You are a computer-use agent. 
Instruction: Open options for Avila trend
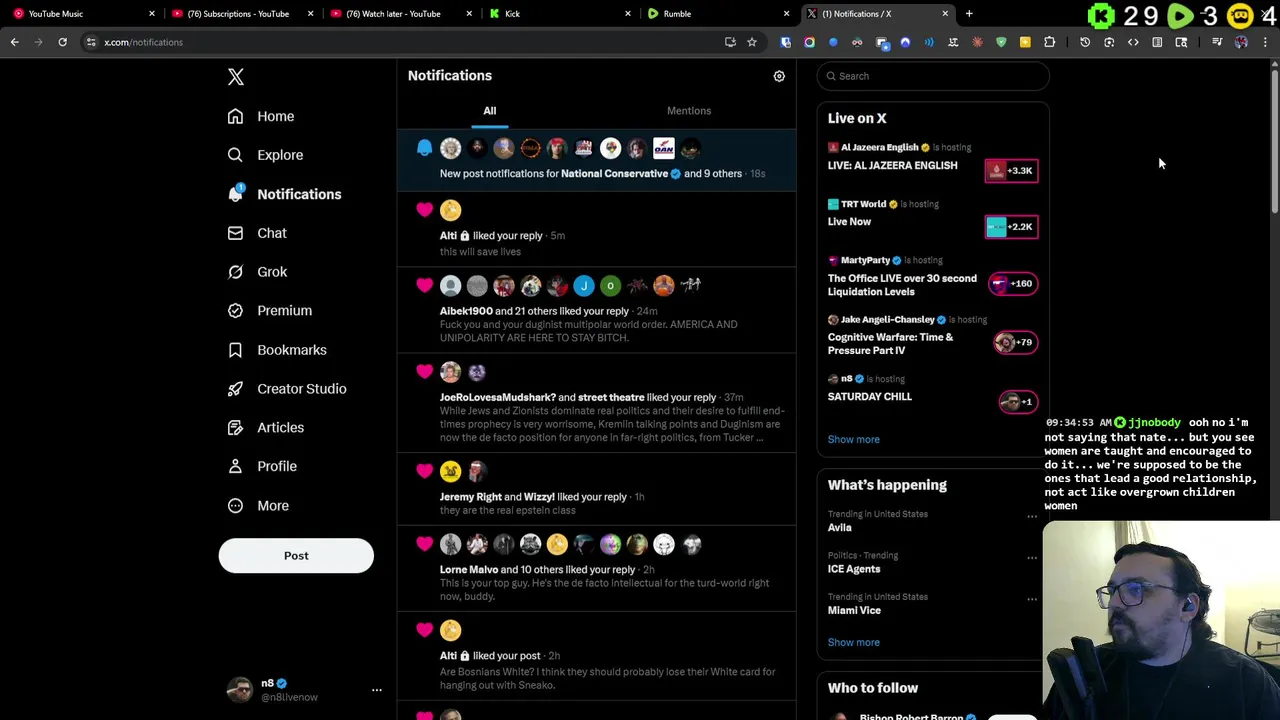click(x=1032, y=517)
